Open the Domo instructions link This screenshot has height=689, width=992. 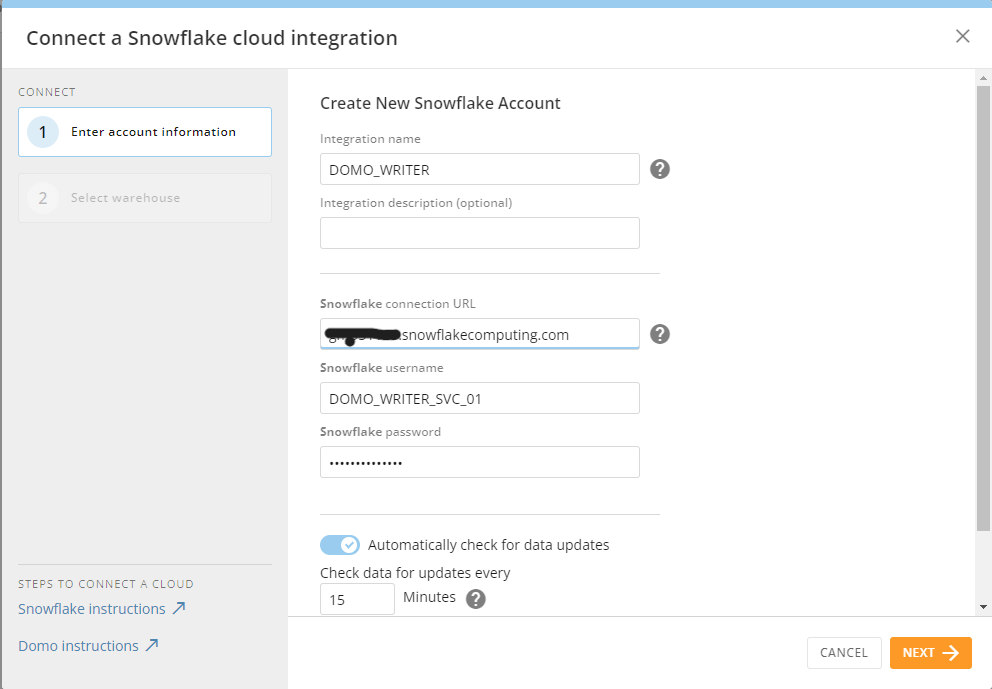point(78,646)
